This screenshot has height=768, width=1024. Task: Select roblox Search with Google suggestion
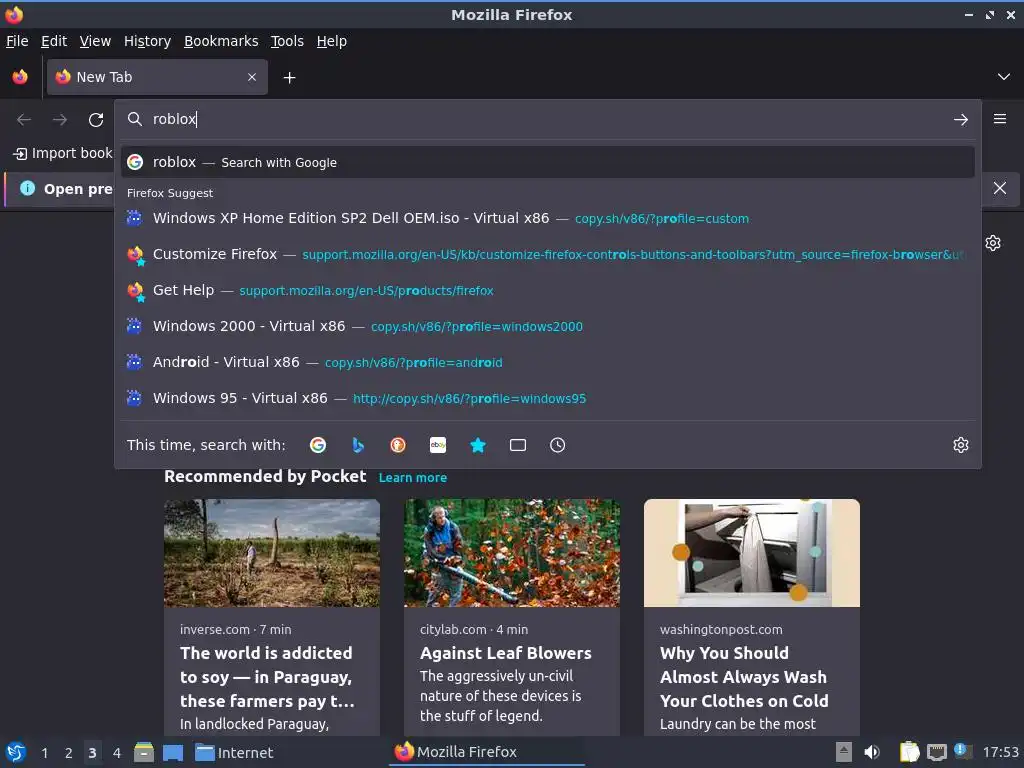(x=547, y=162)
